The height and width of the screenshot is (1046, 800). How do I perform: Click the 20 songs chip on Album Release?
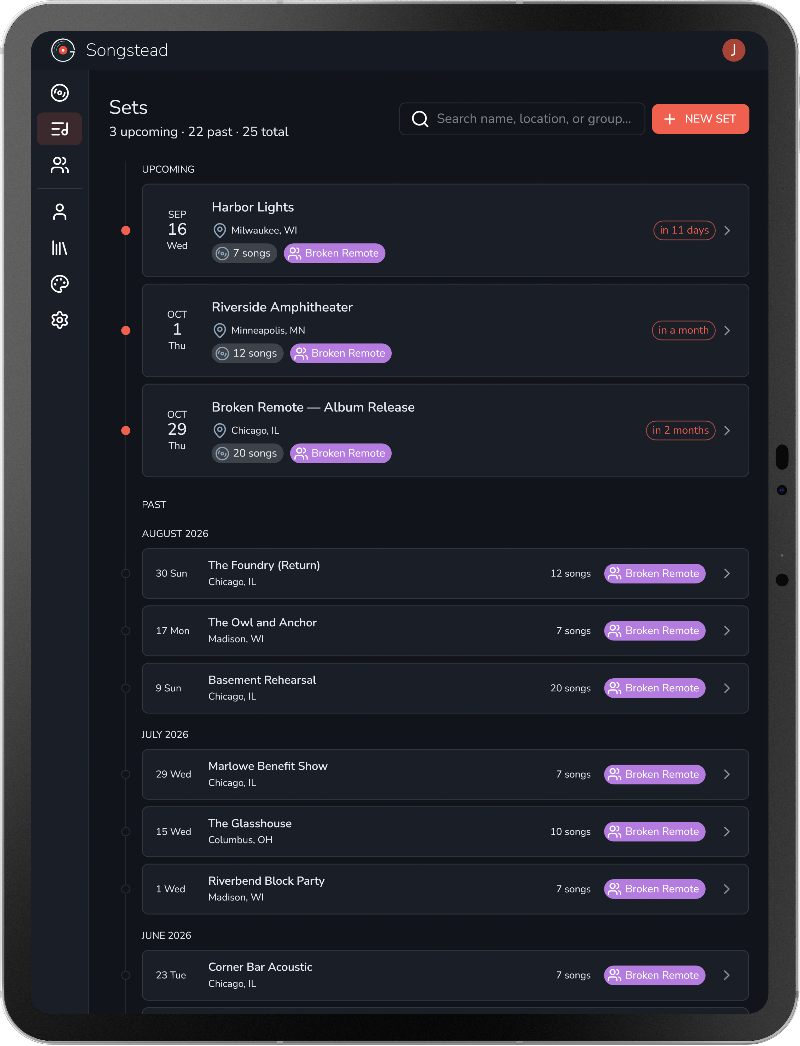pyautogui.click(x=248, y=453)
